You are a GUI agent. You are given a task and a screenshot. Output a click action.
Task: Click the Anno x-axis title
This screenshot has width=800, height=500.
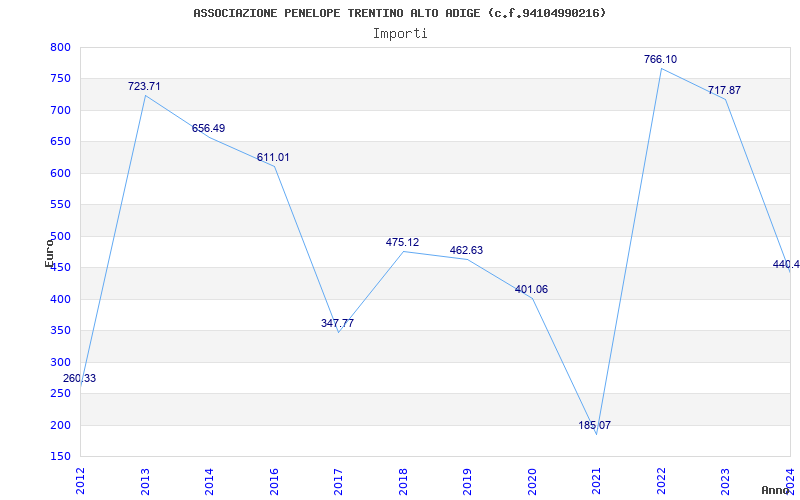pyautogui.click(x=775, y=490)
